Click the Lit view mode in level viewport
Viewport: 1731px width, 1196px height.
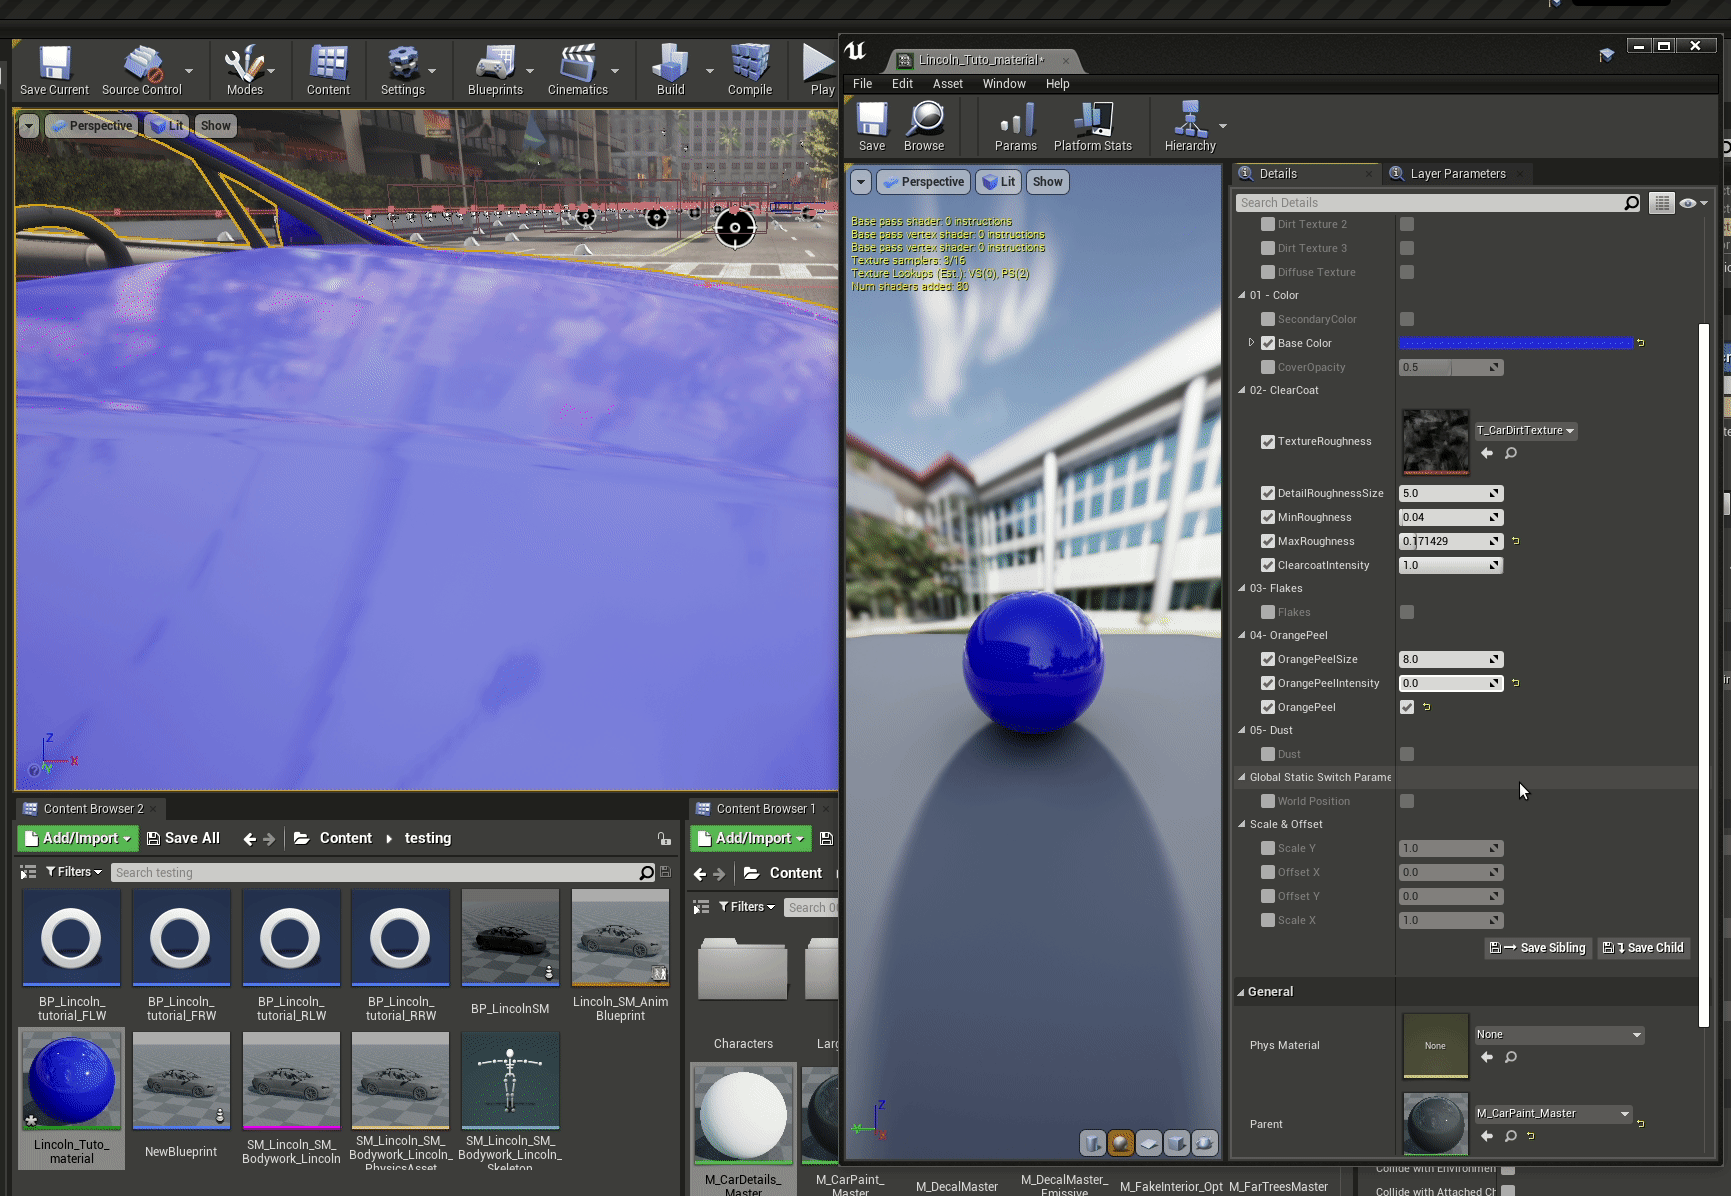[167, 126]
